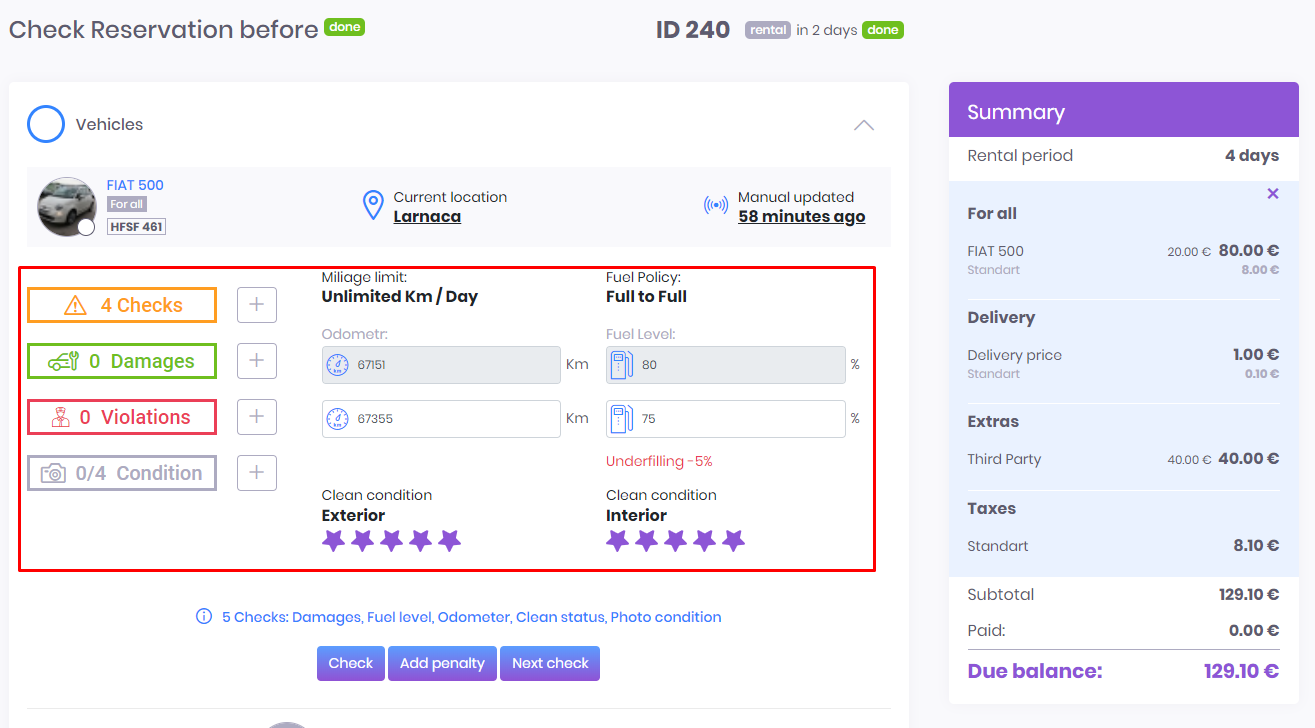Add a new check with the plus button
This screenshot has width=1315, height=728.
[257, 305]
